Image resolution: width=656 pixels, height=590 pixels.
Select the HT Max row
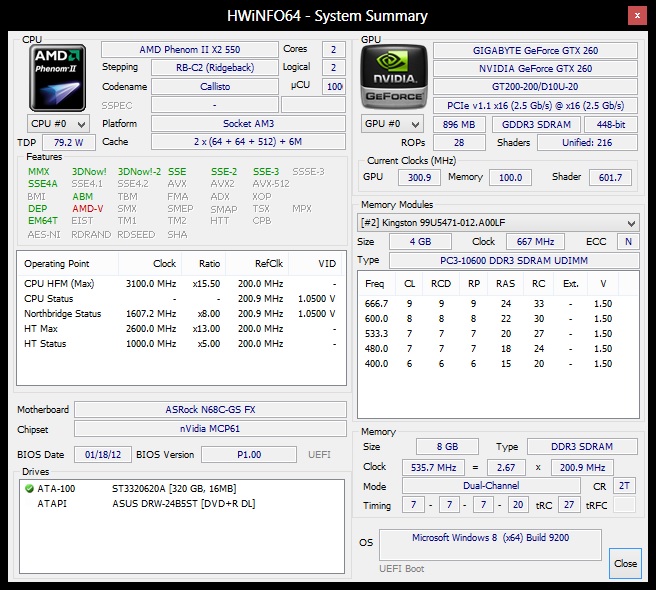180,328
